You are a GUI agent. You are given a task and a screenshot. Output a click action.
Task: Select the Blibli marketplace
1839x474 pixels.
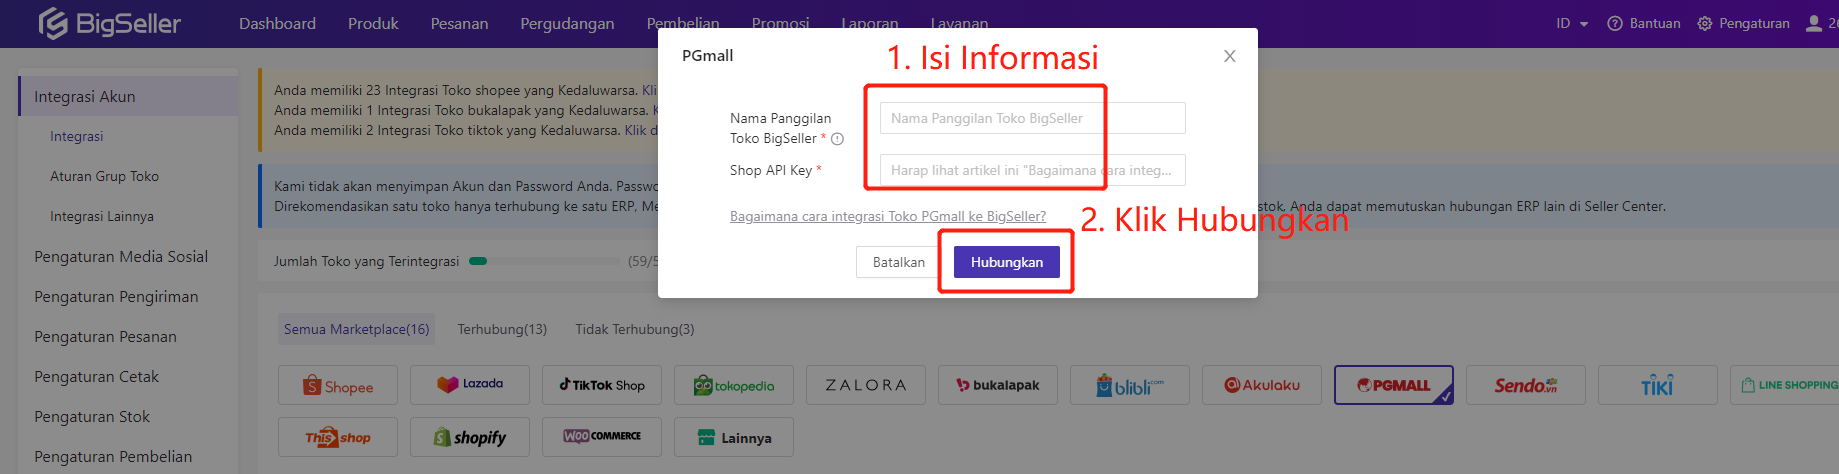tap(1130, 385)
